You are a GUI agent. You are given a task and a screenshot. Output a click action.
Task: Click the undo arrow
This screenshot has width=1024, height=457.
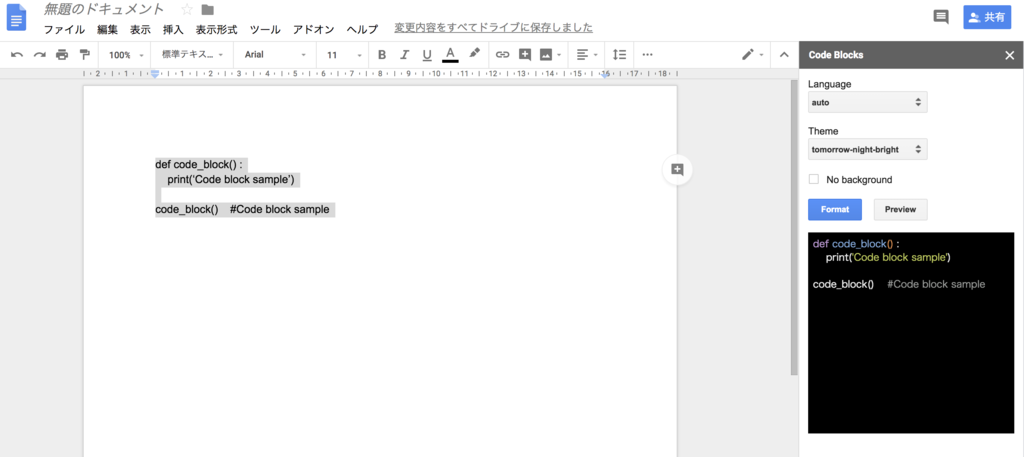pos(17,55)
